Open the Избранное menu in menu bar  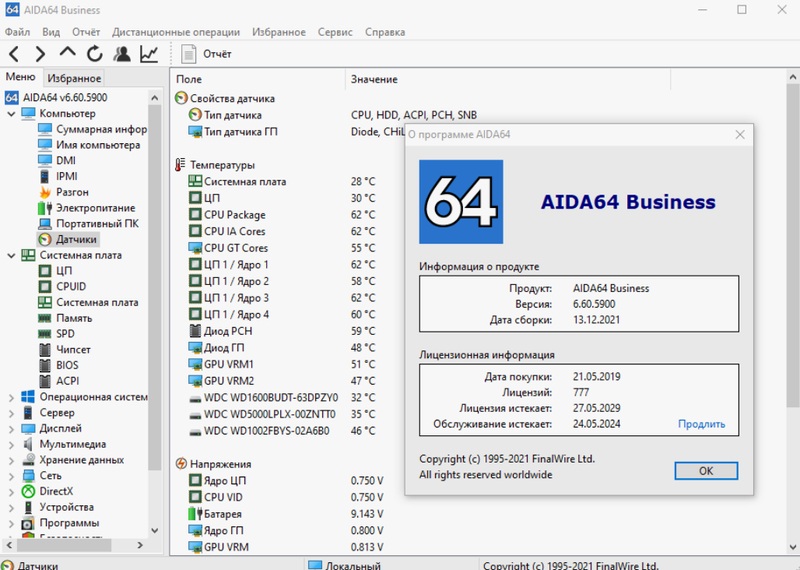coord(279,32)
